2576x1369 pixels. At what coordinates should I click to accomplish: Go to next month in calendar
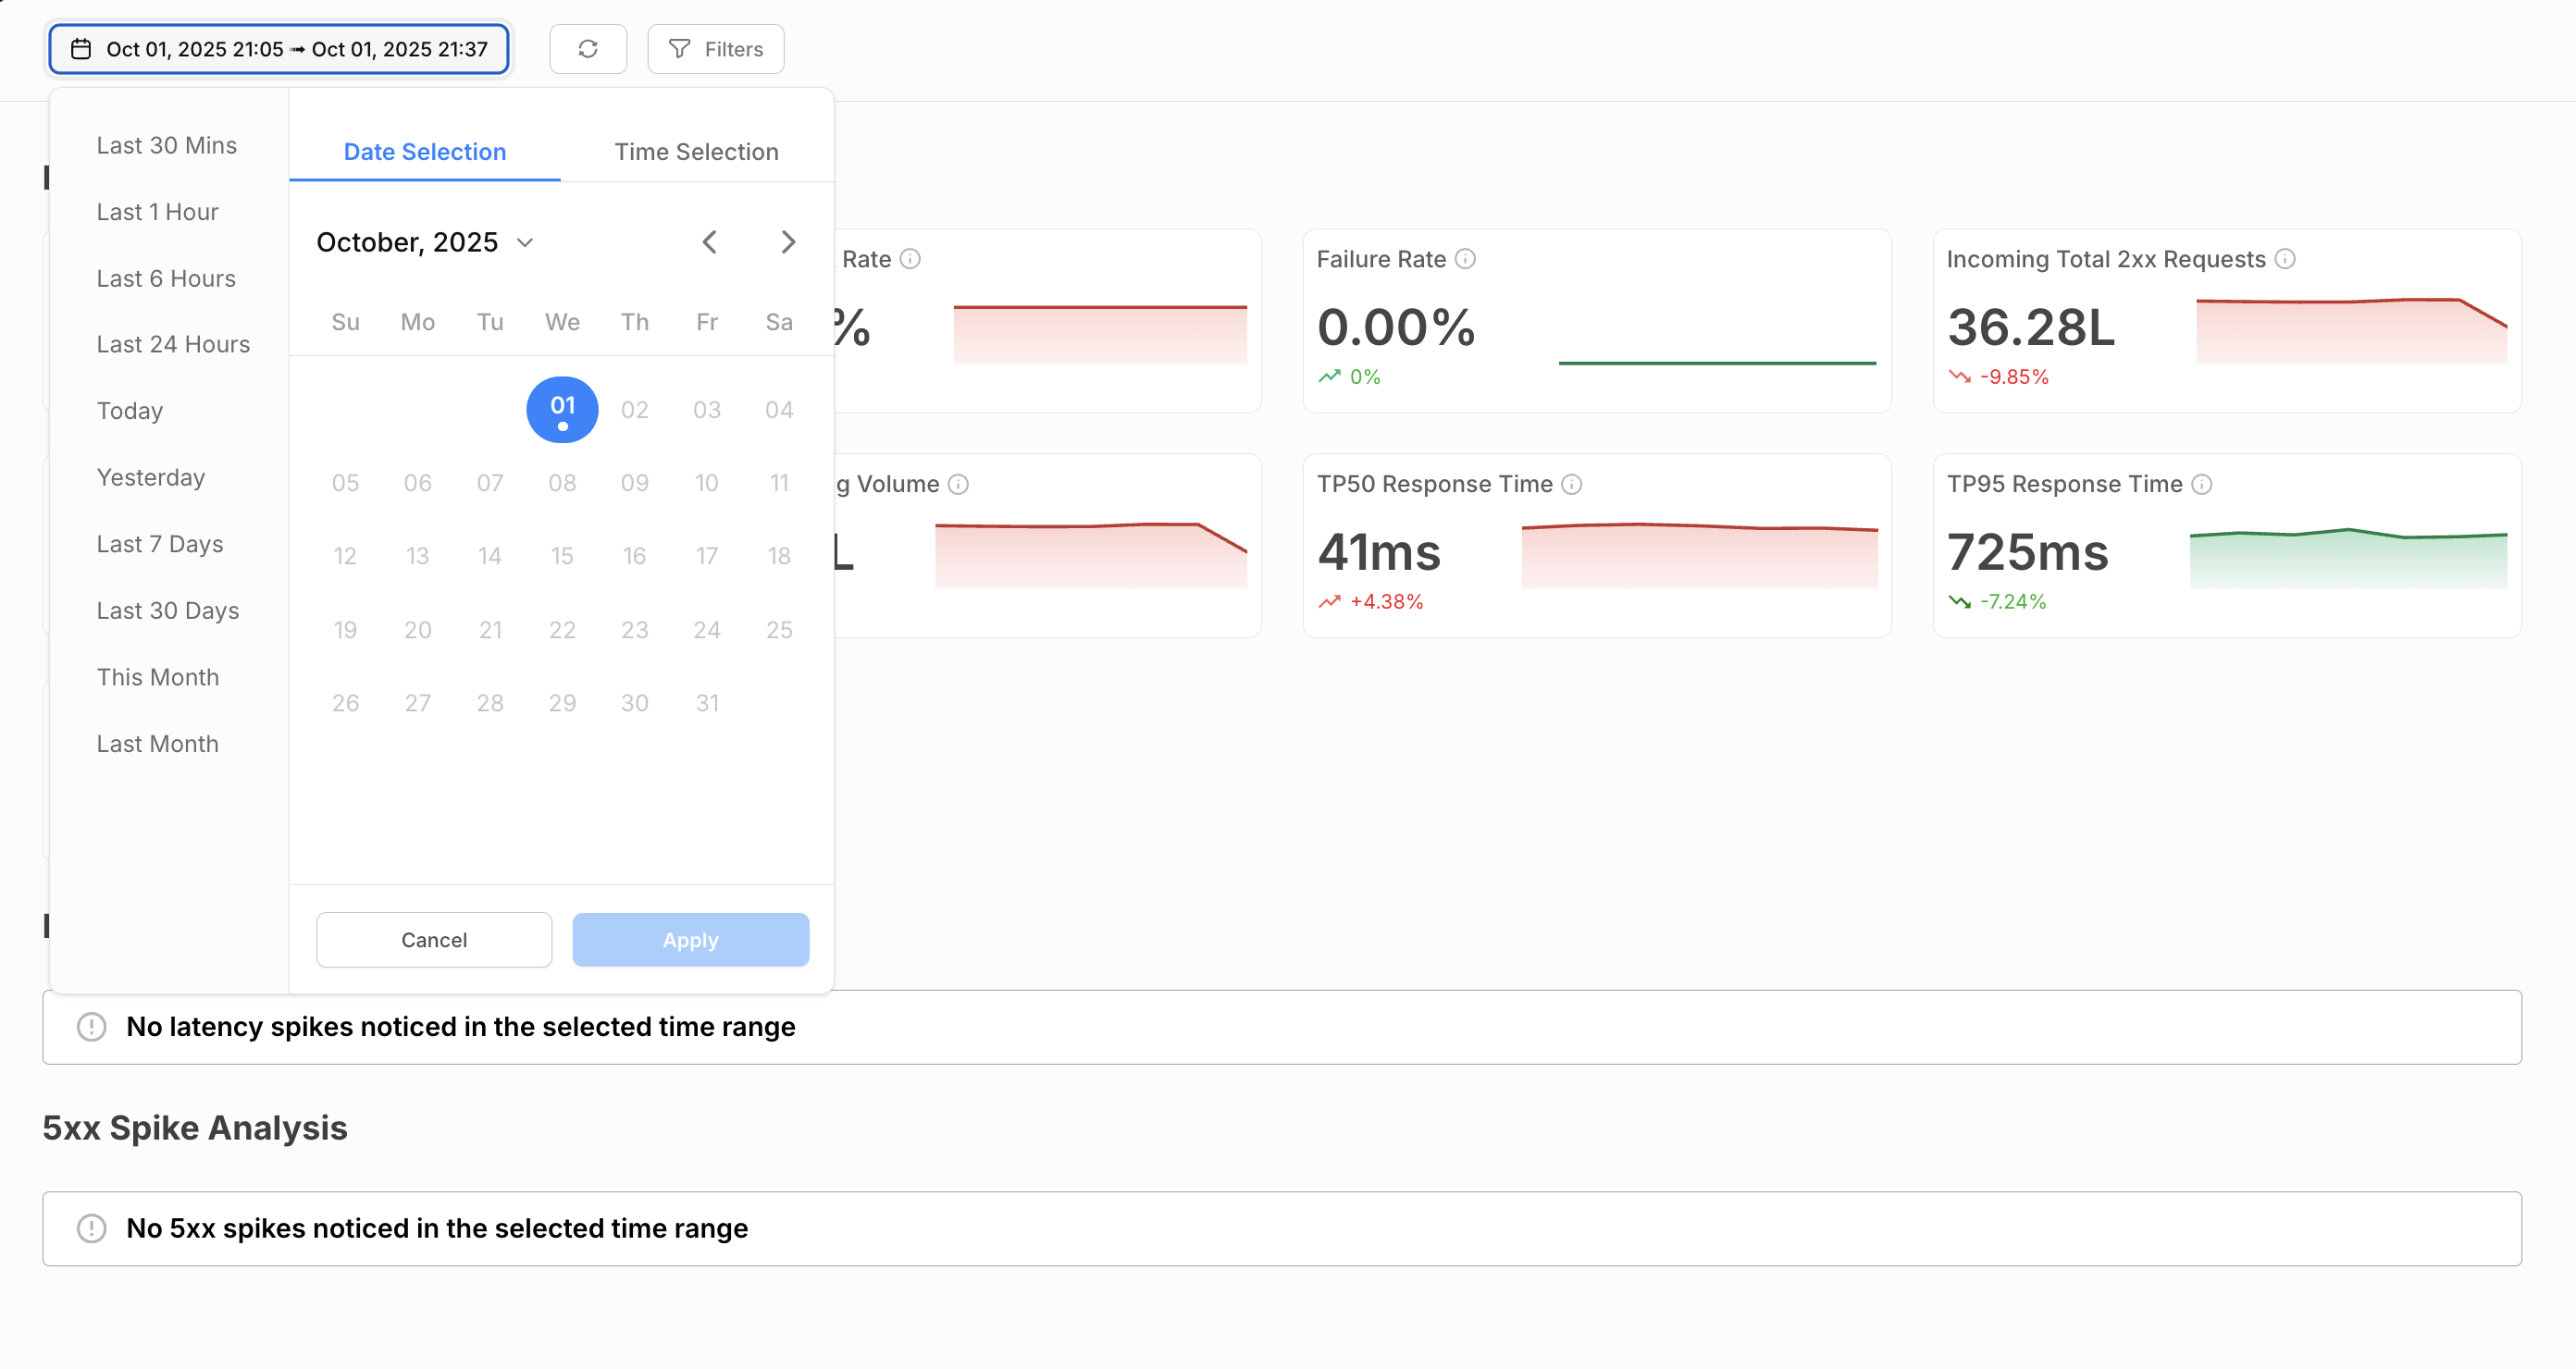click(x=788, y=242)
